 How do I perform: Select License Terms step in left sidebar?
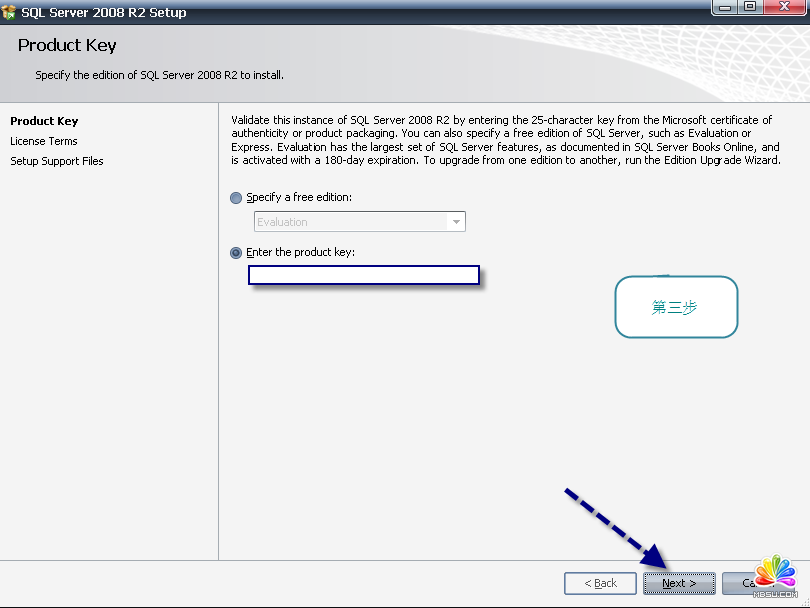[44, 141]
